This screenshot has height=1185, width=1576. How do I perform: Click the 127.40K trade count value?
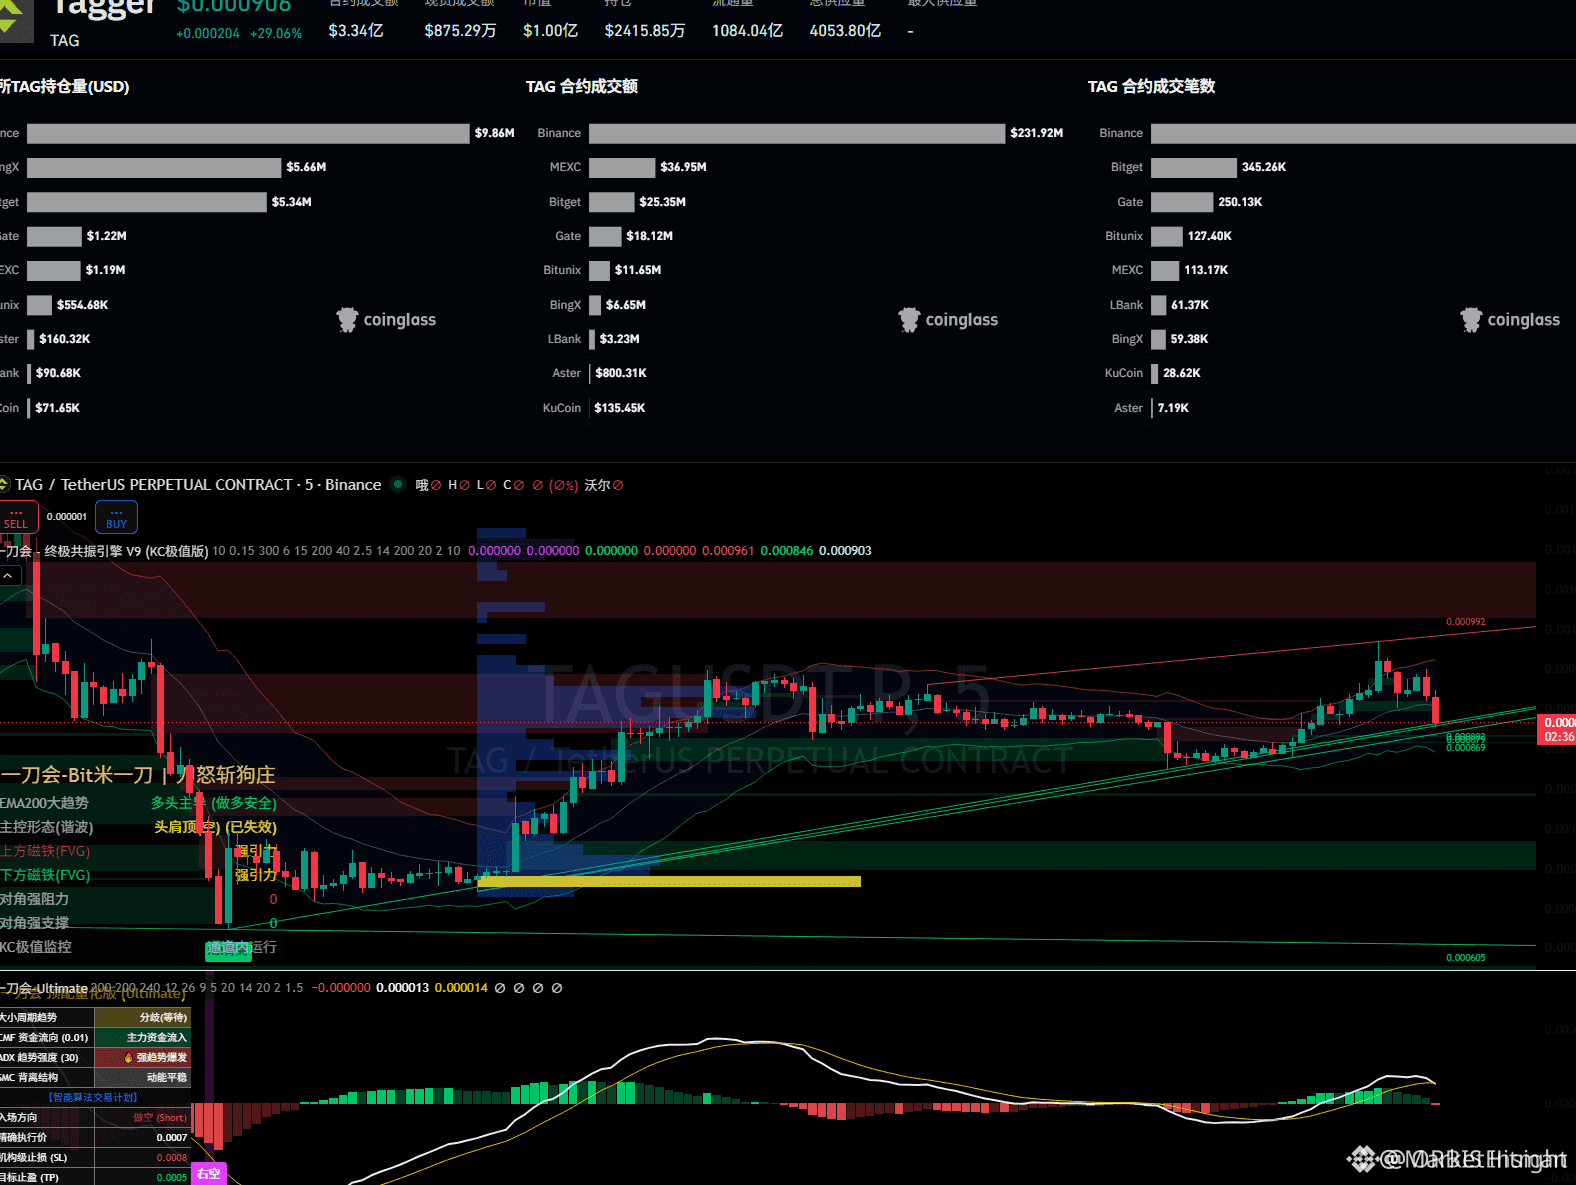[x=1210, y=236]
